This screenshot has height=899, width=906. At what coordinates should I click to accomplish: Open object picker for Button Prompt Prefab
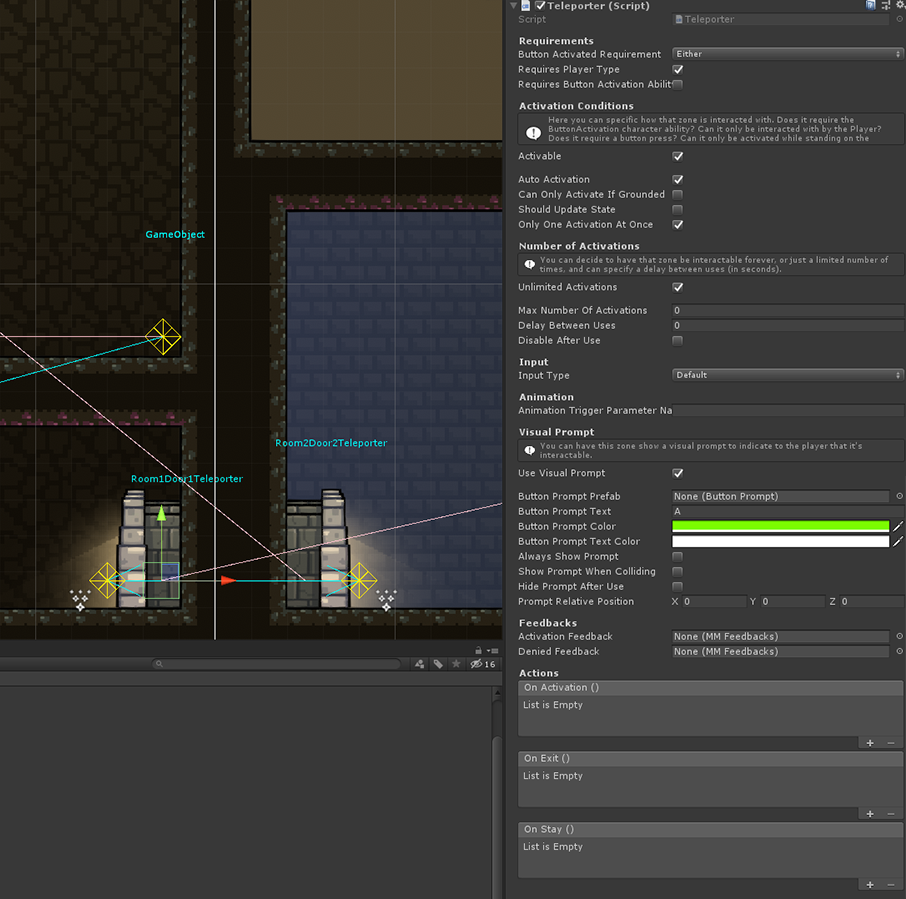(899, 496)
